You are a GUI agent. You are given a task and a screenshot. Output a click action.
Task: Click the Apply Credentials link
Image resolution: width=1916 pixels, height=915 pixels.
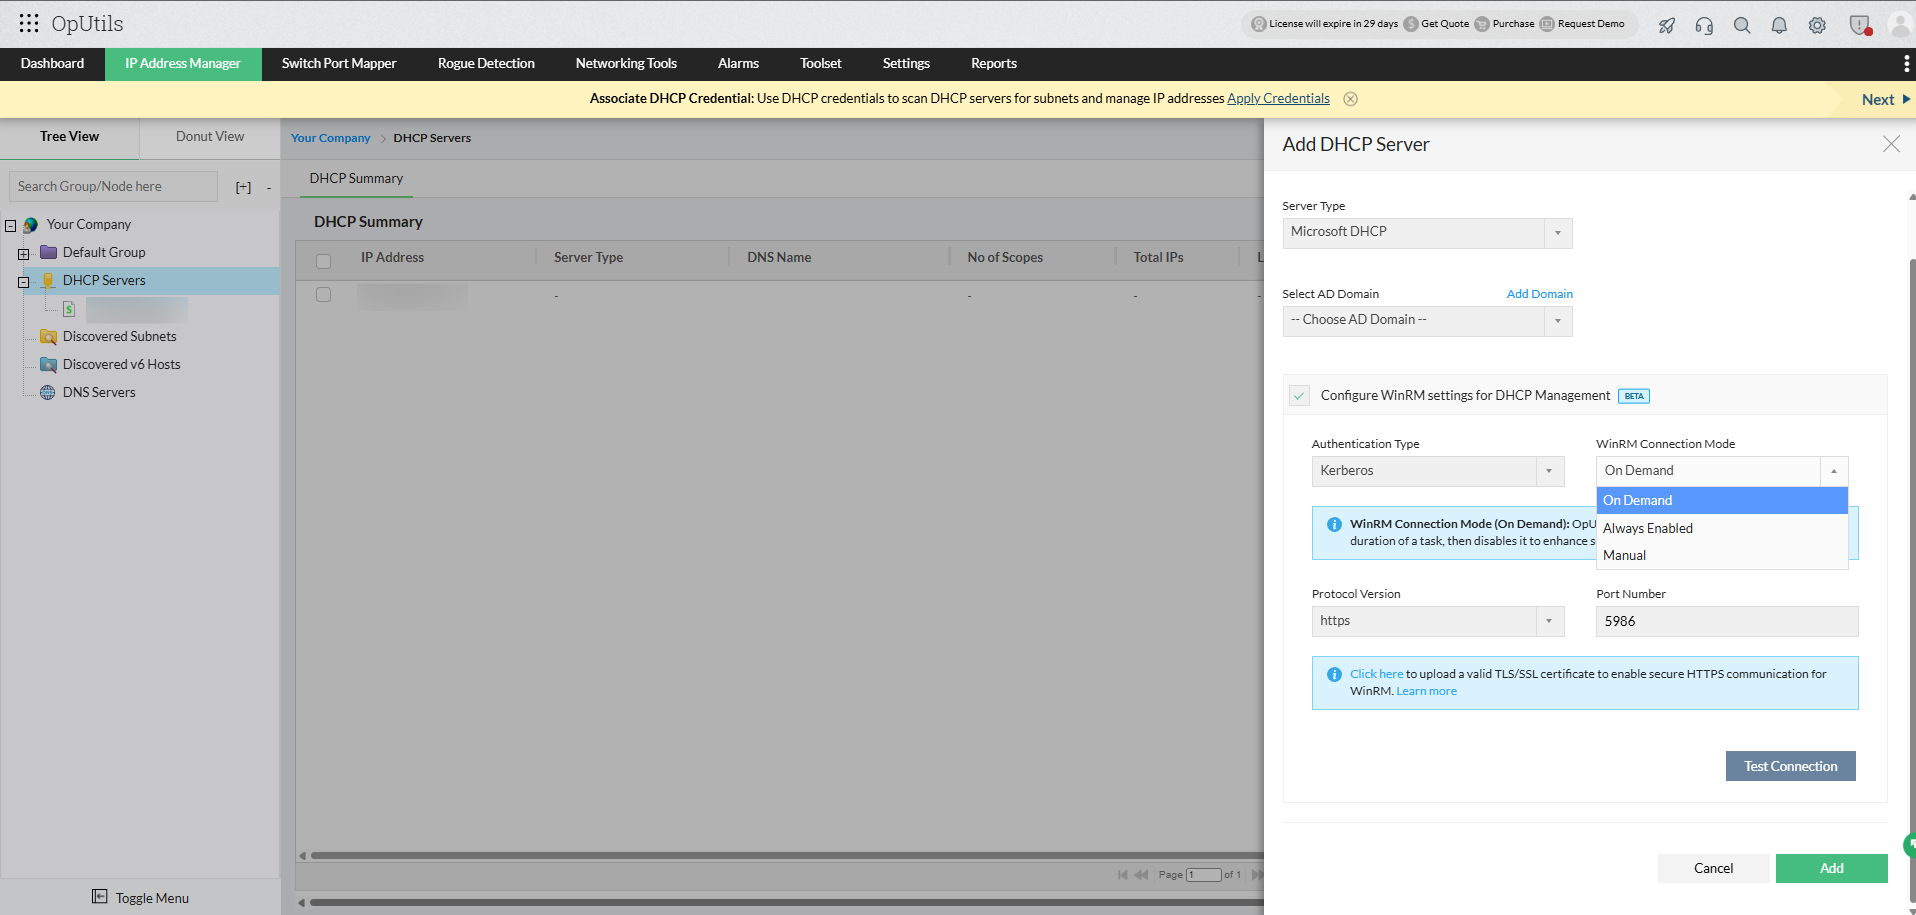tap(1278, 99)
